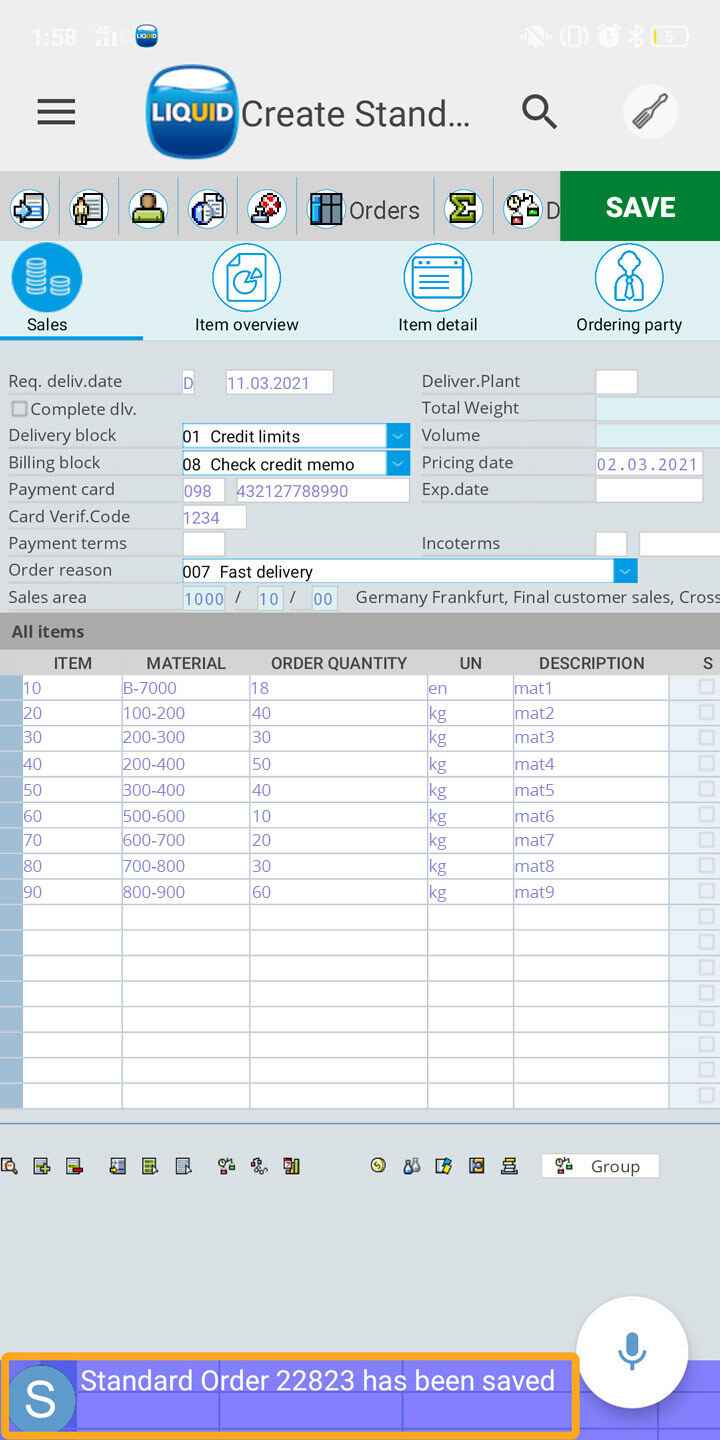Enable the Complete dlv. checkbox
This screenshot has width=720, height=1440.
click(19, 409)
